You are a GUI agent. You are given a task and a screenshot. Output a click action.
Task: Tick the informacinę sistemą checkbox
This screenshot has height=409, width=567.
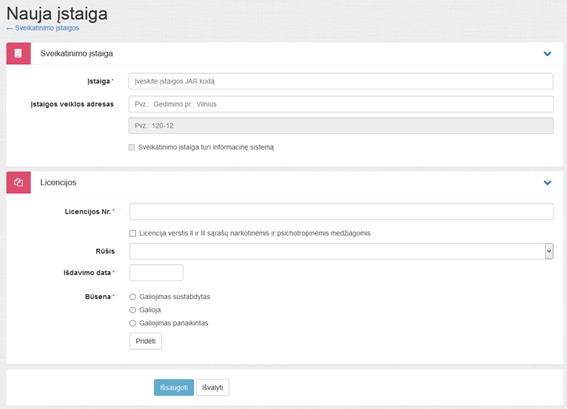[x=132, y=147]
